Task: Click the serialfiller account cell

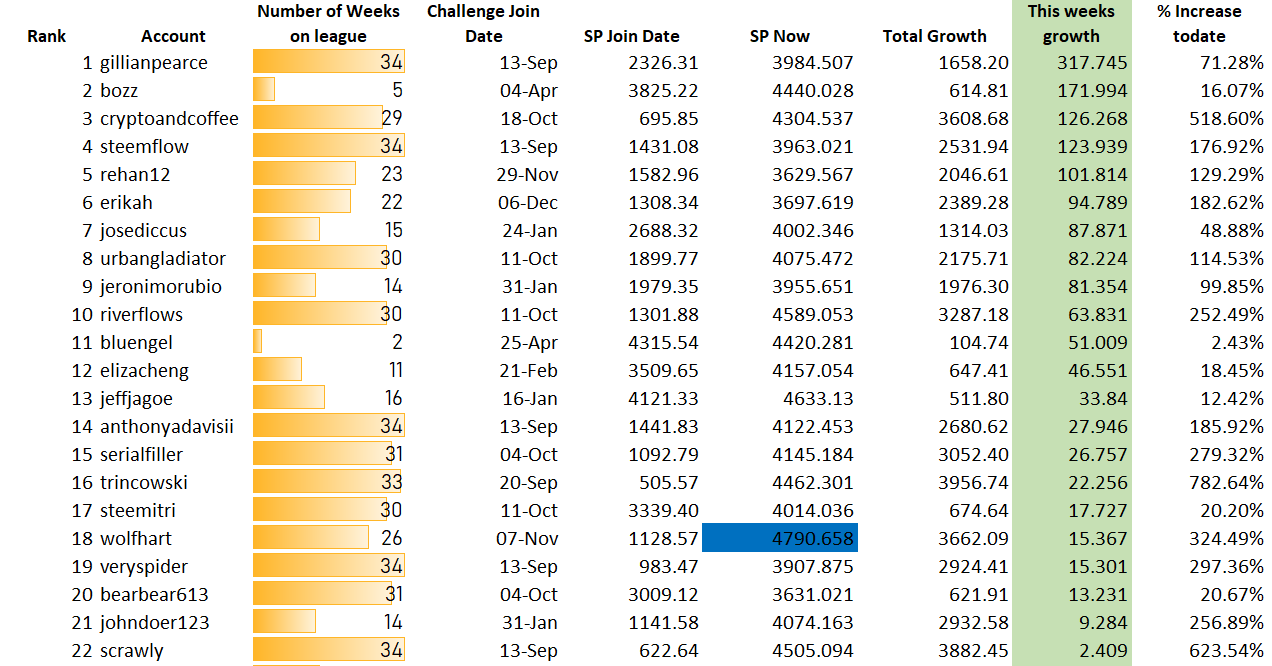Action: [141, 454]
